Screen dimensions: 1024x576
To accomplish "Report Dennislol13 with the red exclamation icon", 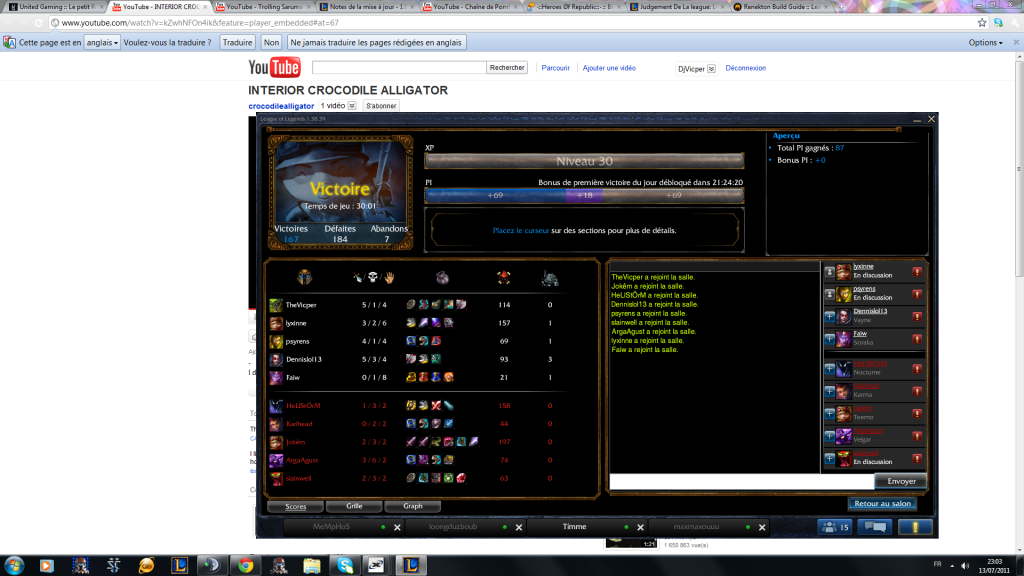I will point(917,317).
